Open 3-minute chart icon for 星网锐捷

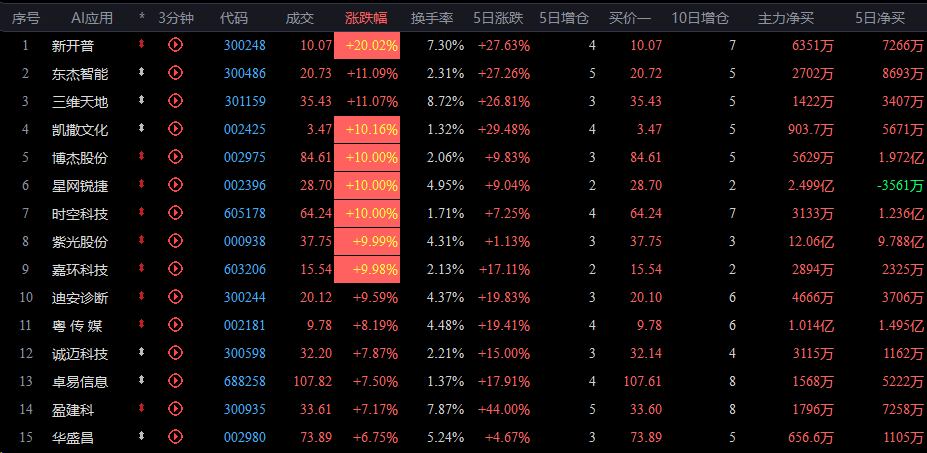(x=175, y=185)
